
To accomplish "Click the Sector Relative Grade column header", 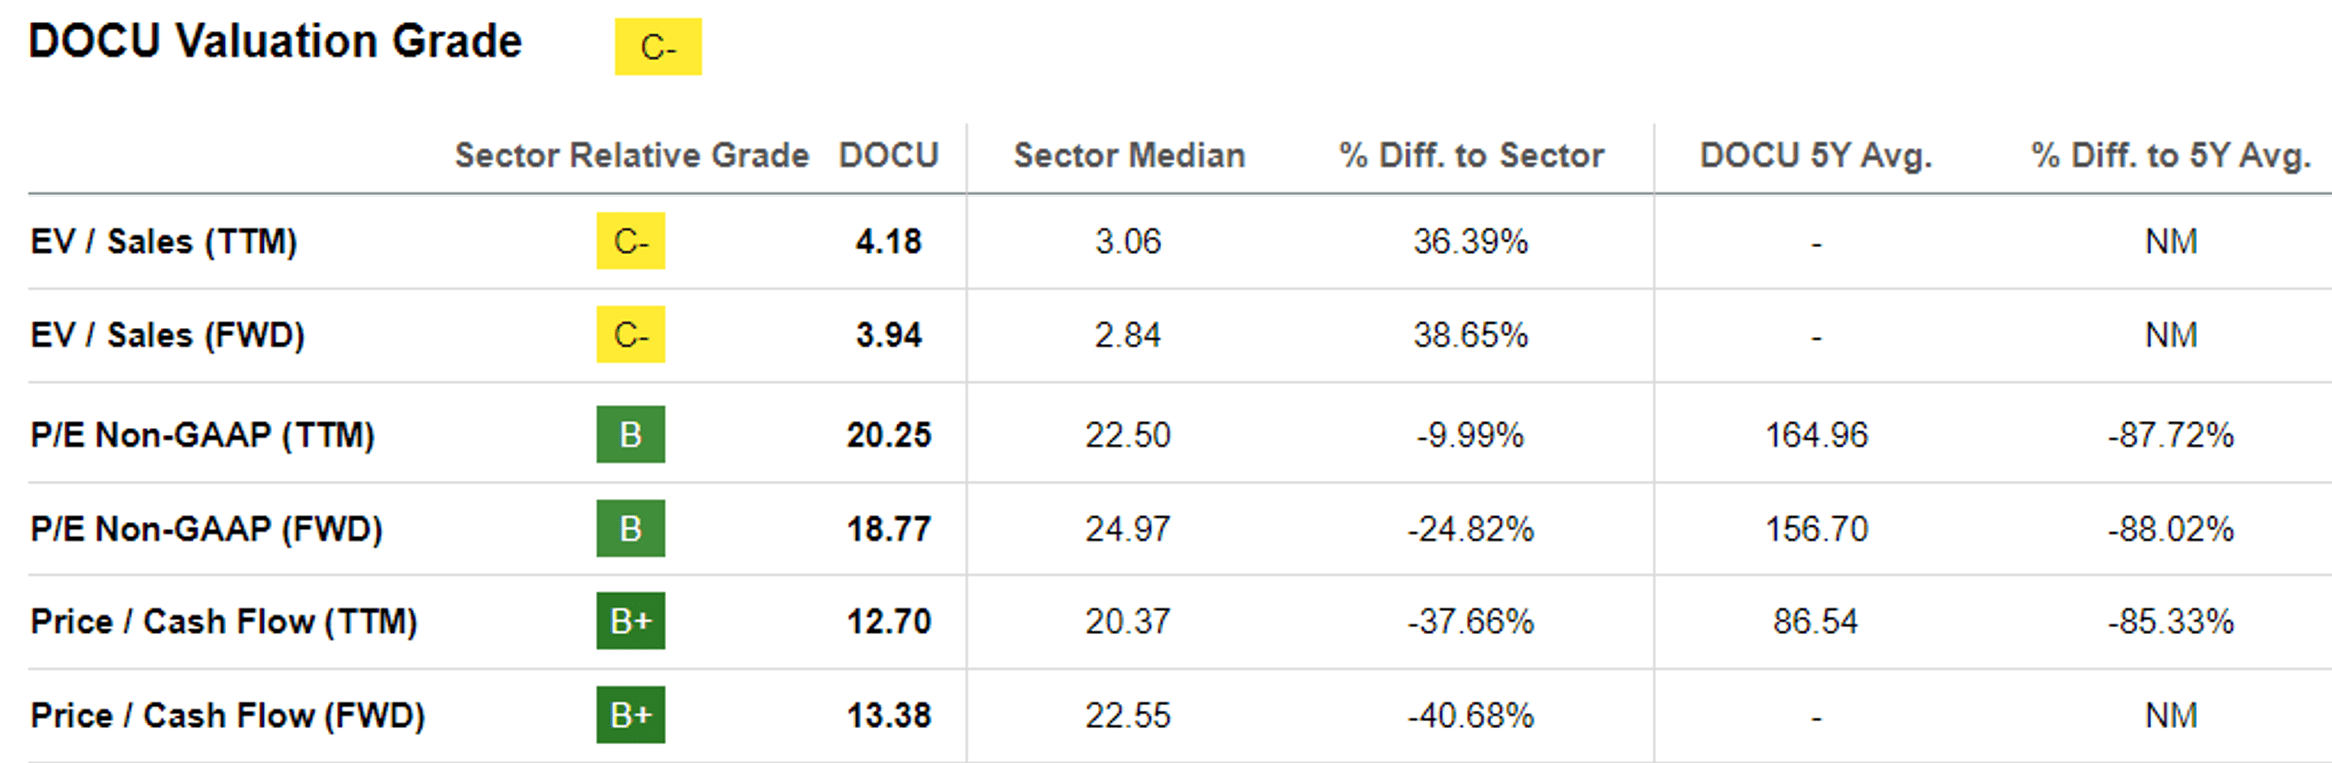I will [x=631, y=155].
